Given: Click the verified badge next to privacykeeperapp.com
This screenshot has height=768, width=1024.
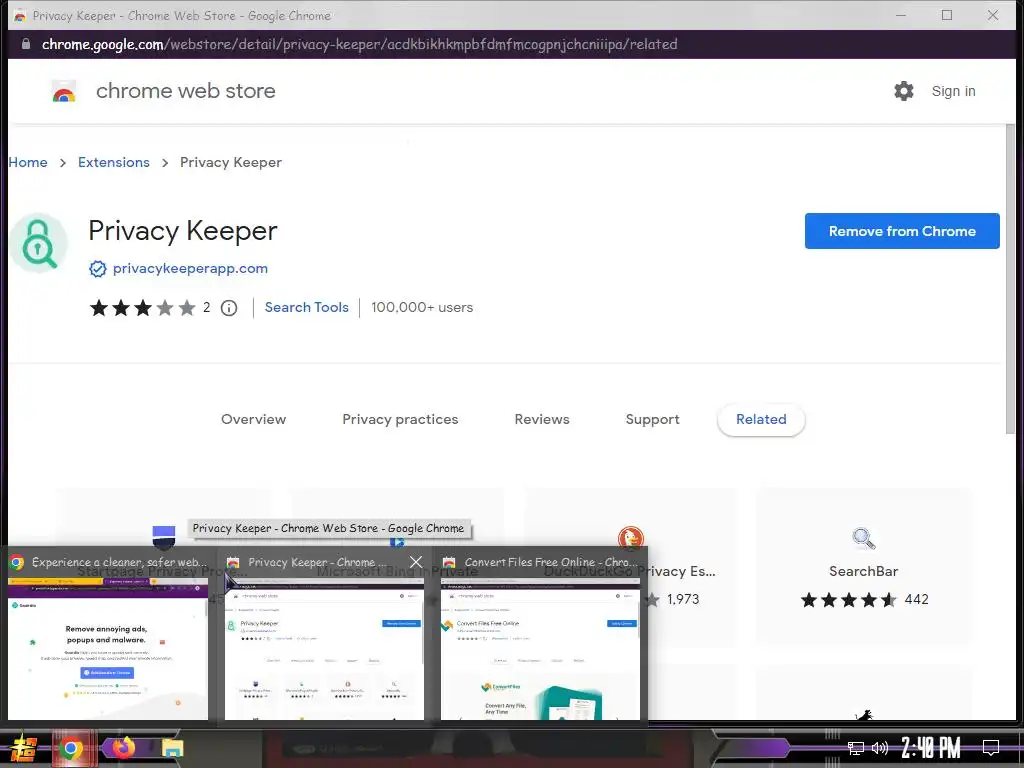Looking at the screenshot, I should 97,268.
